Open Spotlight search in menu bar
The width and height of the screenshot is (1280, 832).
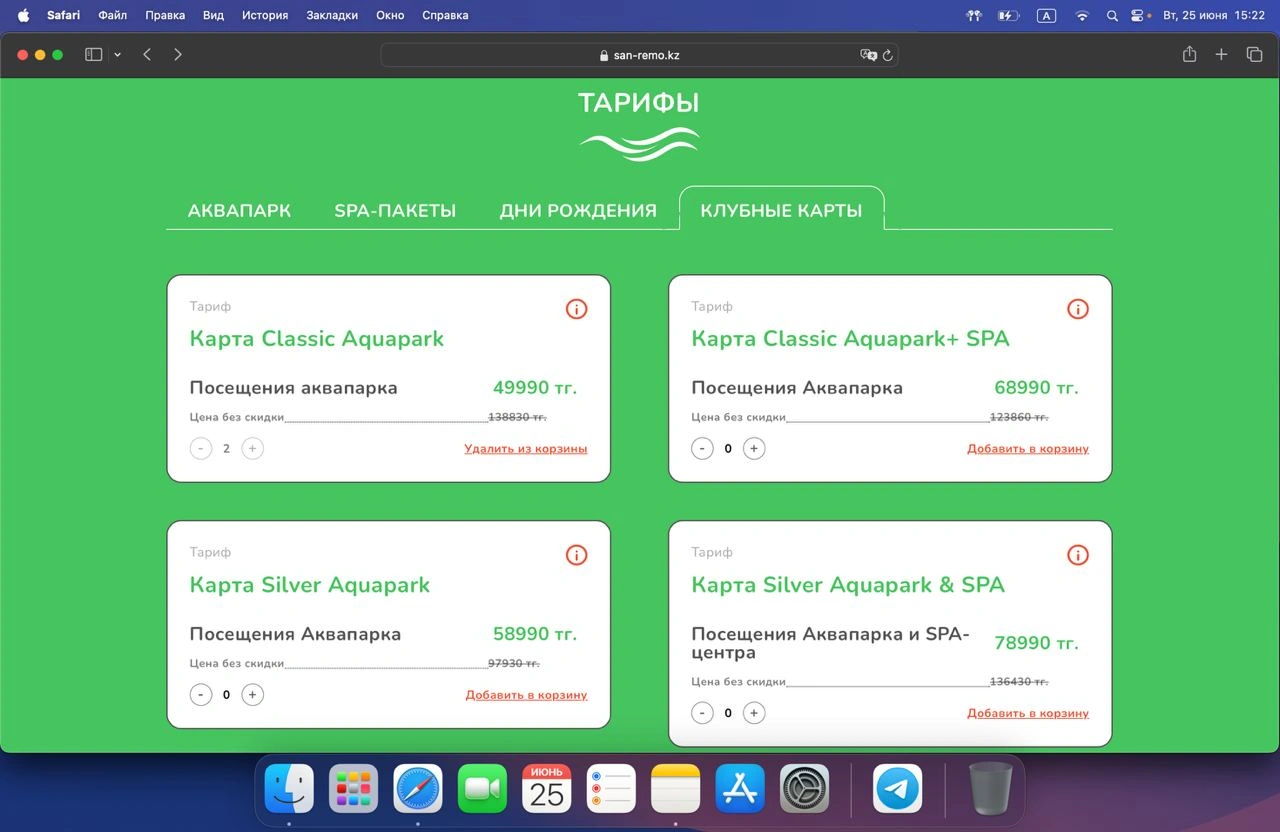(1112, 15)
